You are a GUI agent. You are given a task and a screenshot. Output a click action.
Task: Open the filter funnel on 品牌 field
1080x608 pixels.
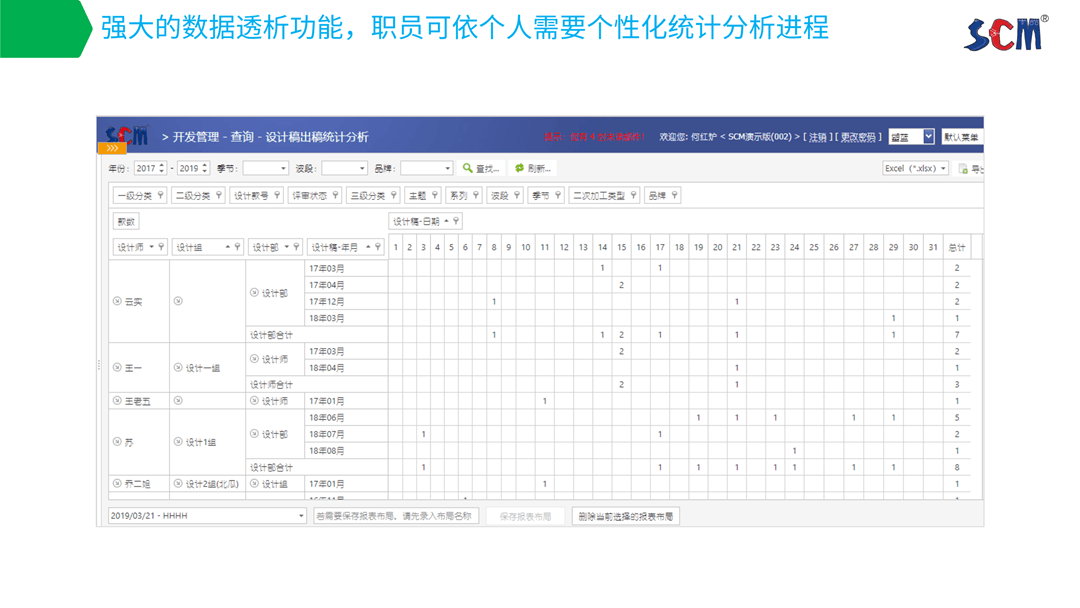675,194
